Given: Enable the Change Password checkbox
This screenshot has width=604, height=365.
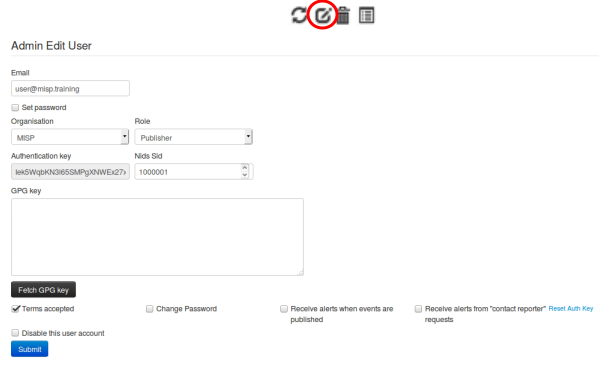Looking at the screenshot, I should (x=149, y=309).
